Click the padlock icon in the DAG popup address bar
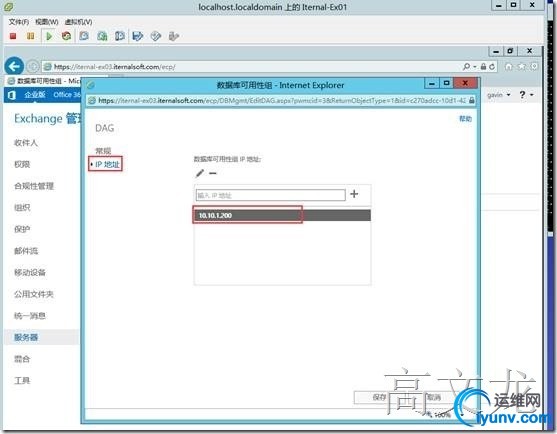 pos(471,101)
